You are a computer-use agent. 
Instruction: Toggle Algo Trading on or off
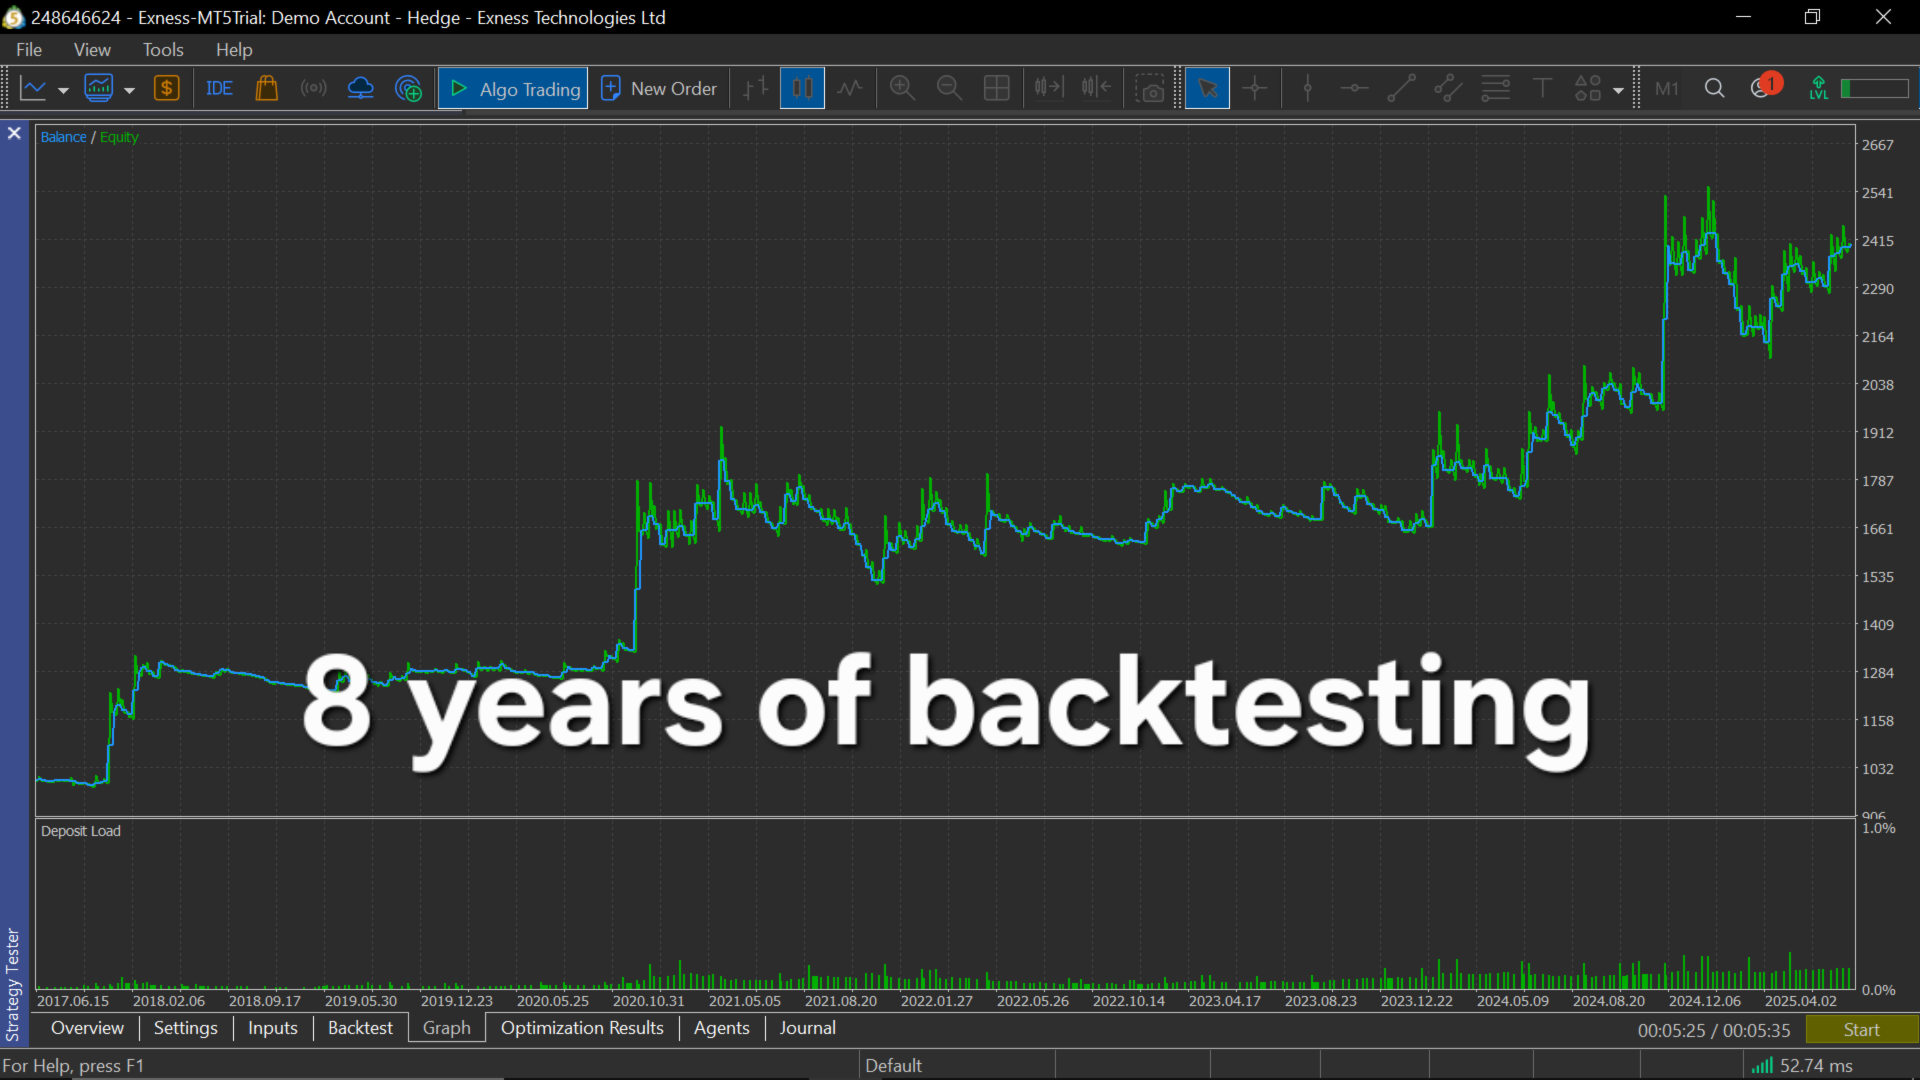click(x=514, y=88)
